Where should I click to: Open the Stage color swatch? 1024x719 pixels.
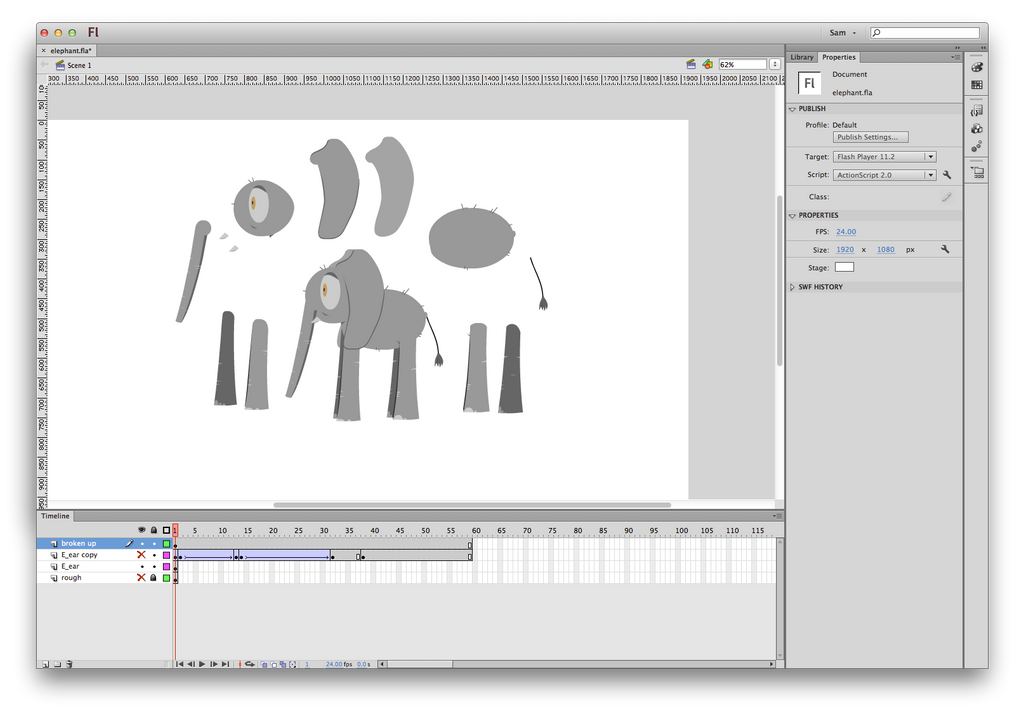[x=844, y=267]
